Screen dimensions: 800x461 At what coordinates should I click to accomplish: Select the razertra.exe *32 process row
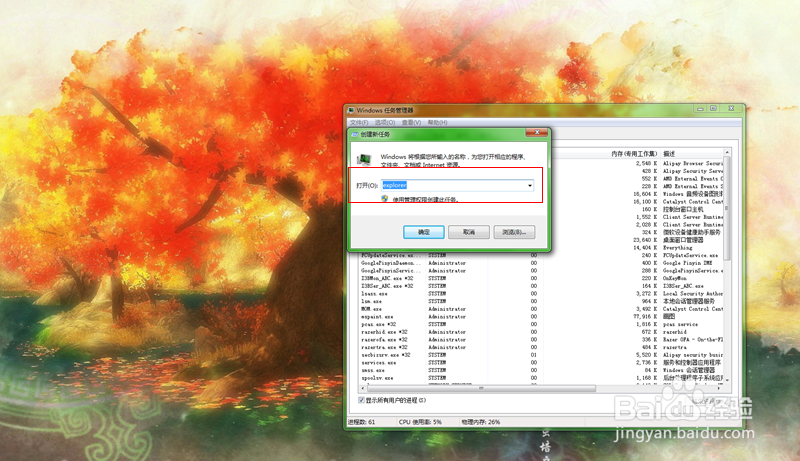pyautogui.click(x=541, y=347)
